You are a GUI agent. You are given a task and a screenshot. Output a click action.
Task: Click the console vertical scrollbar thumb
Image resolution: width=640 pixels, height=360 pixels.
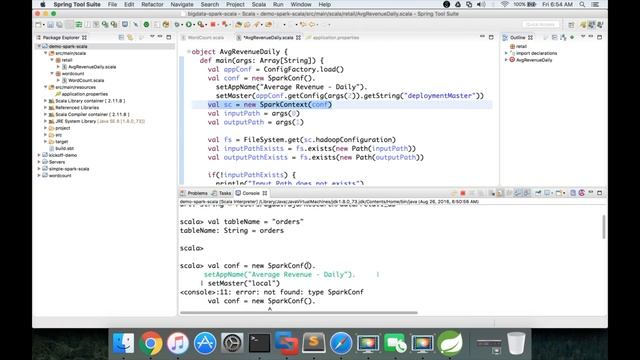[604, 227]
